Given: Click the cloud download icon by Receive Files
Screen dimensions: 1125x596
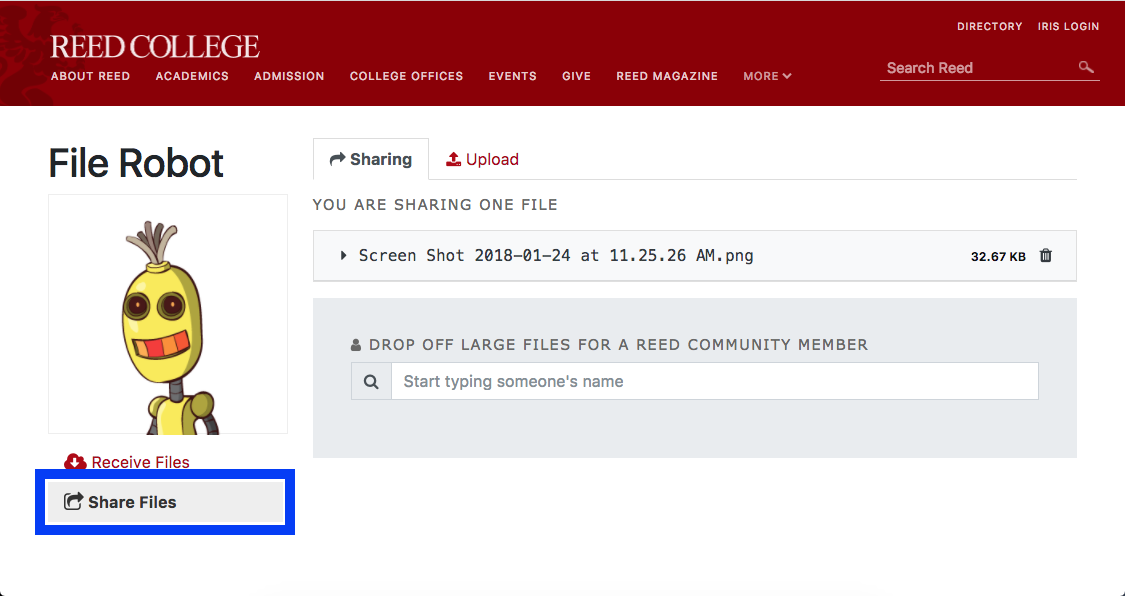Looking at the screenshot, I should click(75, 462).
